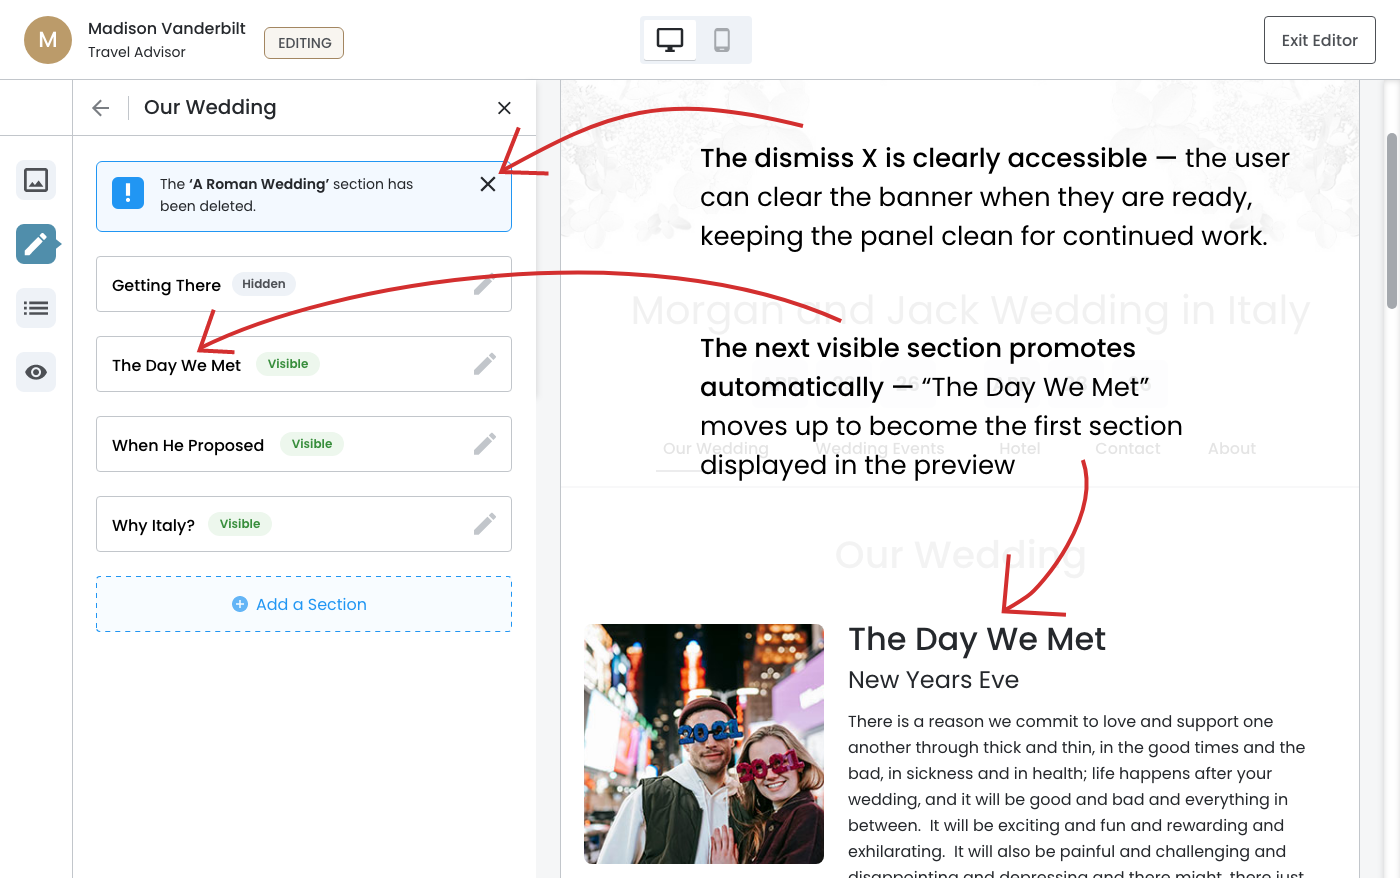
Task: Select the pencil edit sidebar icon
Action: [x=36, y=244]
